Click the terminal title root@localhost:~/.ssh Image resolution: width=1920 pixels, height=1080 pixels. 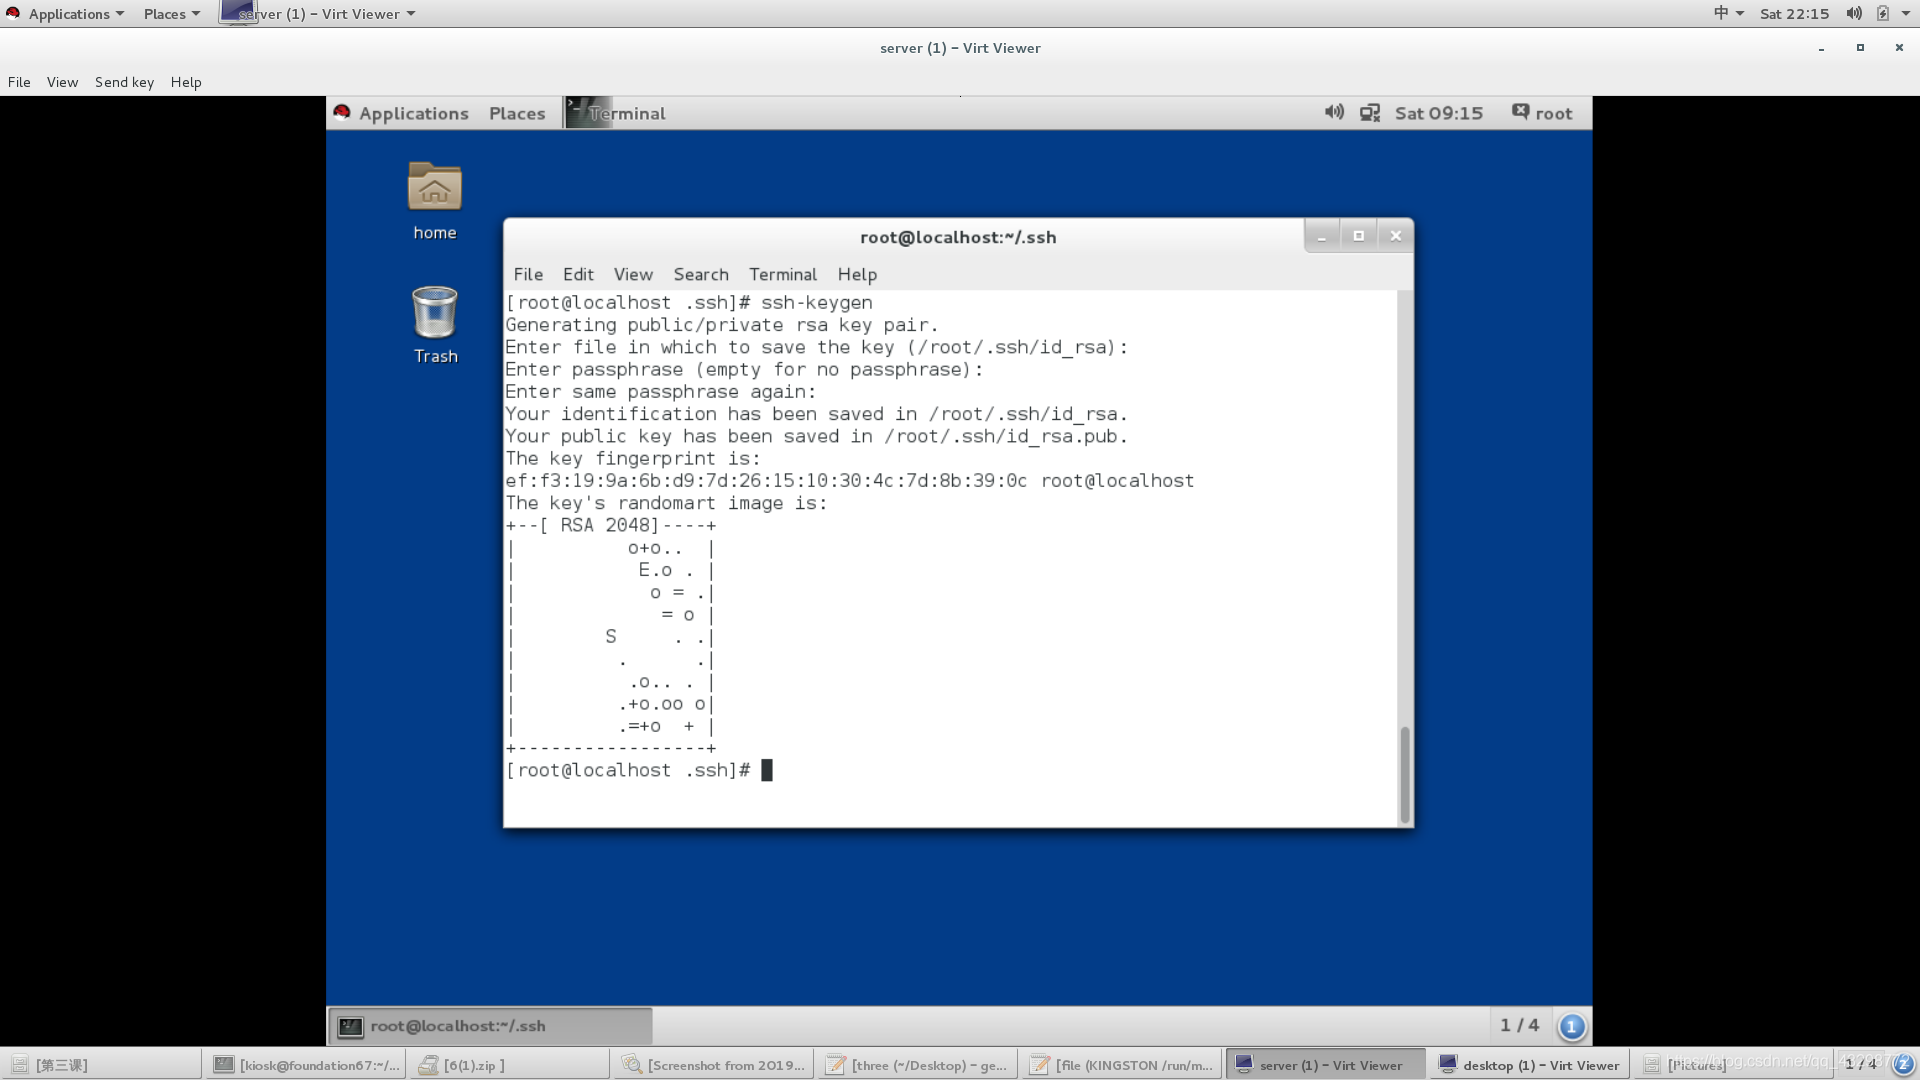pos(958,237)
